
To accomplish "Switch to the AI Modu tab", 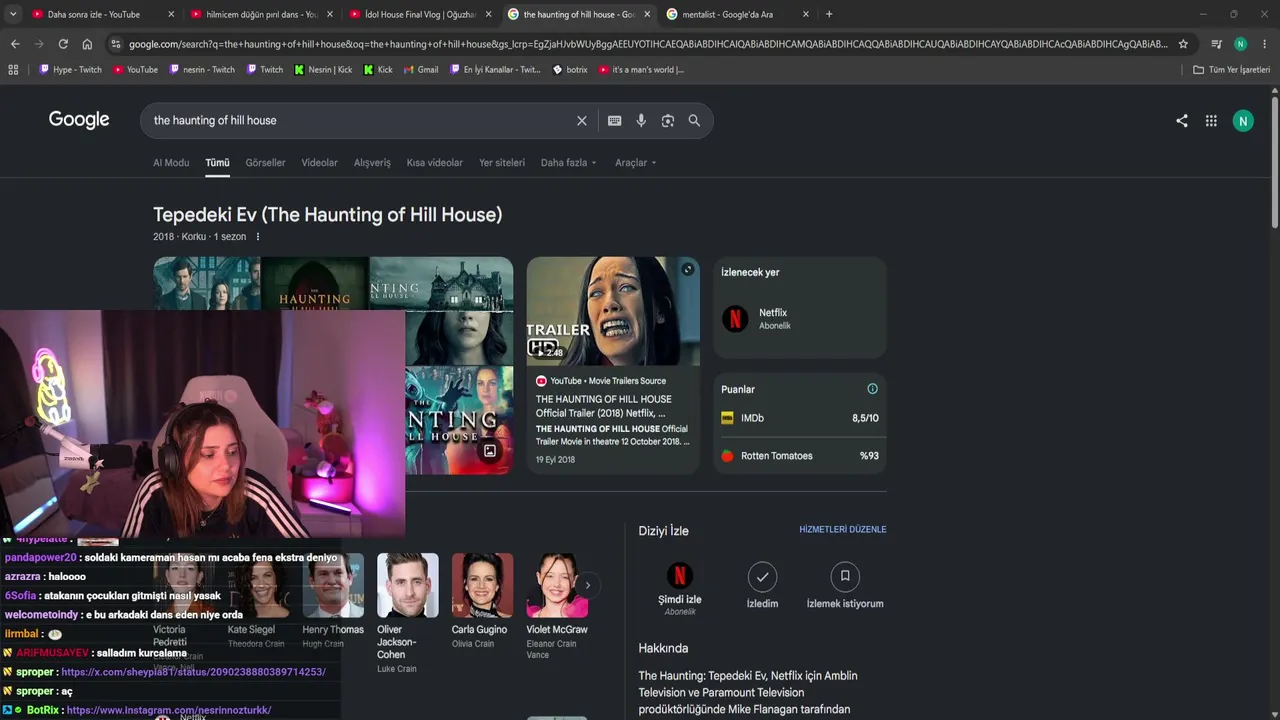I will pos(171,163).
